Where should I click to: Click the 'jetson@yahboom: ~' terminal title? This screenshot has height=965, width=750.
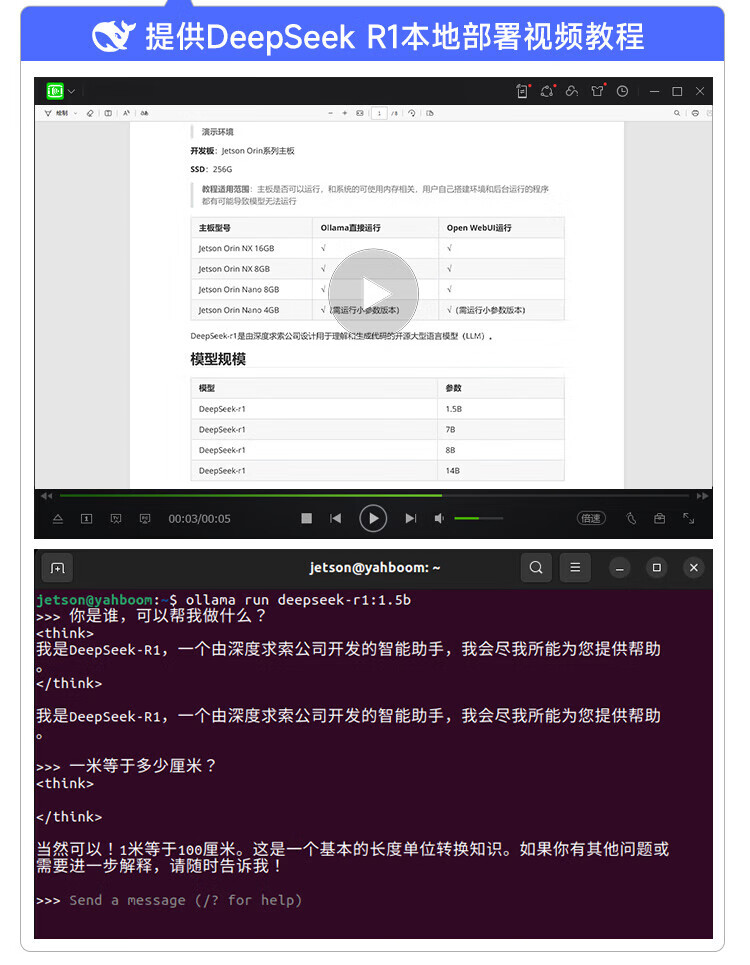pos(375,567)
